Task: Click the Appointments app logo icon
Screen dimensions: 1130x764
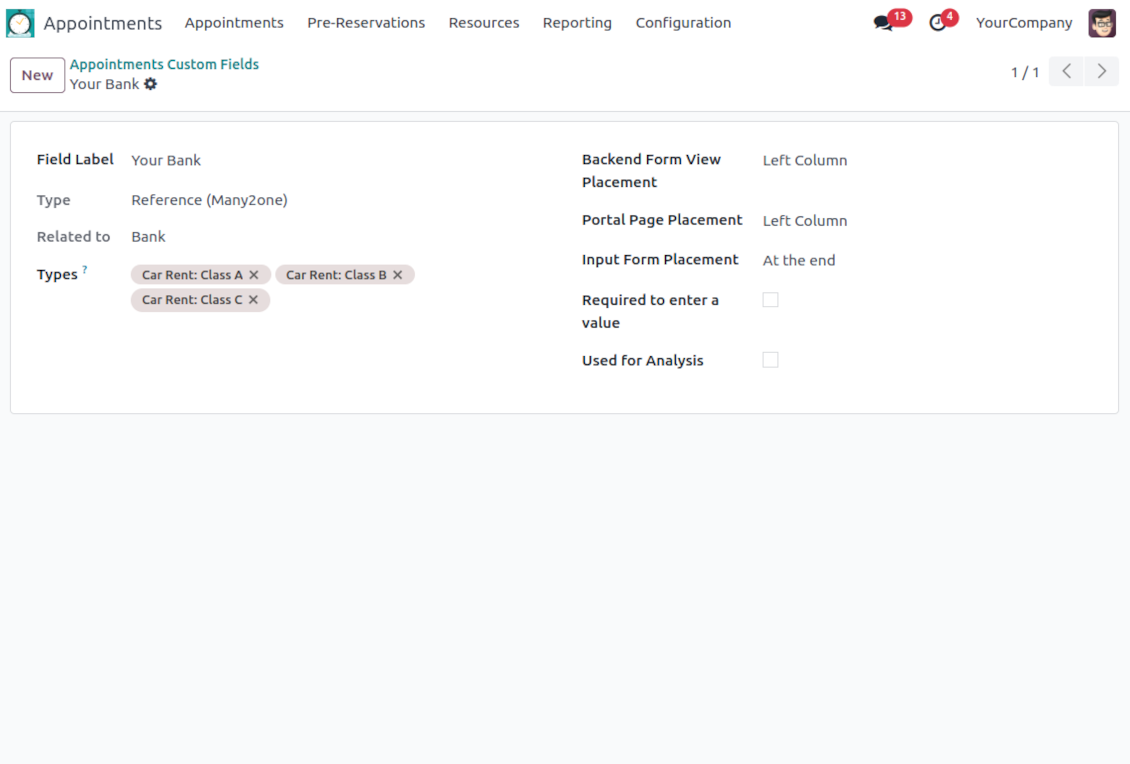Action: click(20, 23)
